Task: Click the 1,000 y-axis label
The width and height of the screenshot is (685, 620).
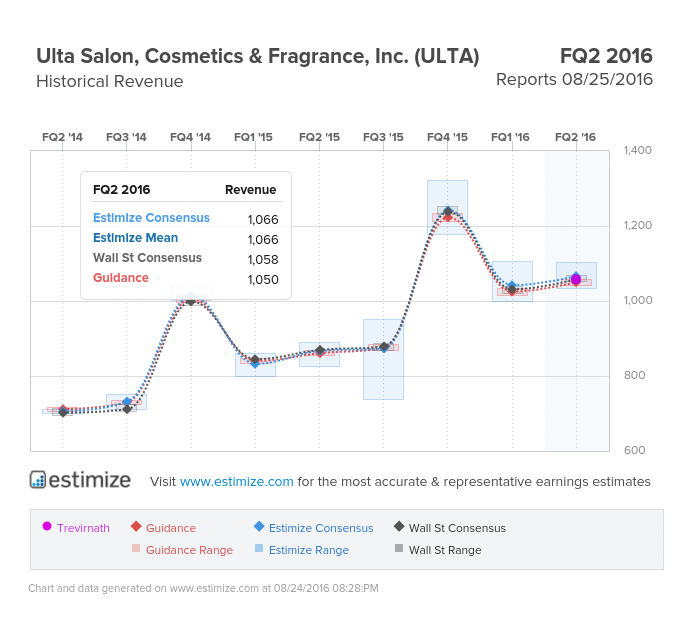Action: point(638,300)
